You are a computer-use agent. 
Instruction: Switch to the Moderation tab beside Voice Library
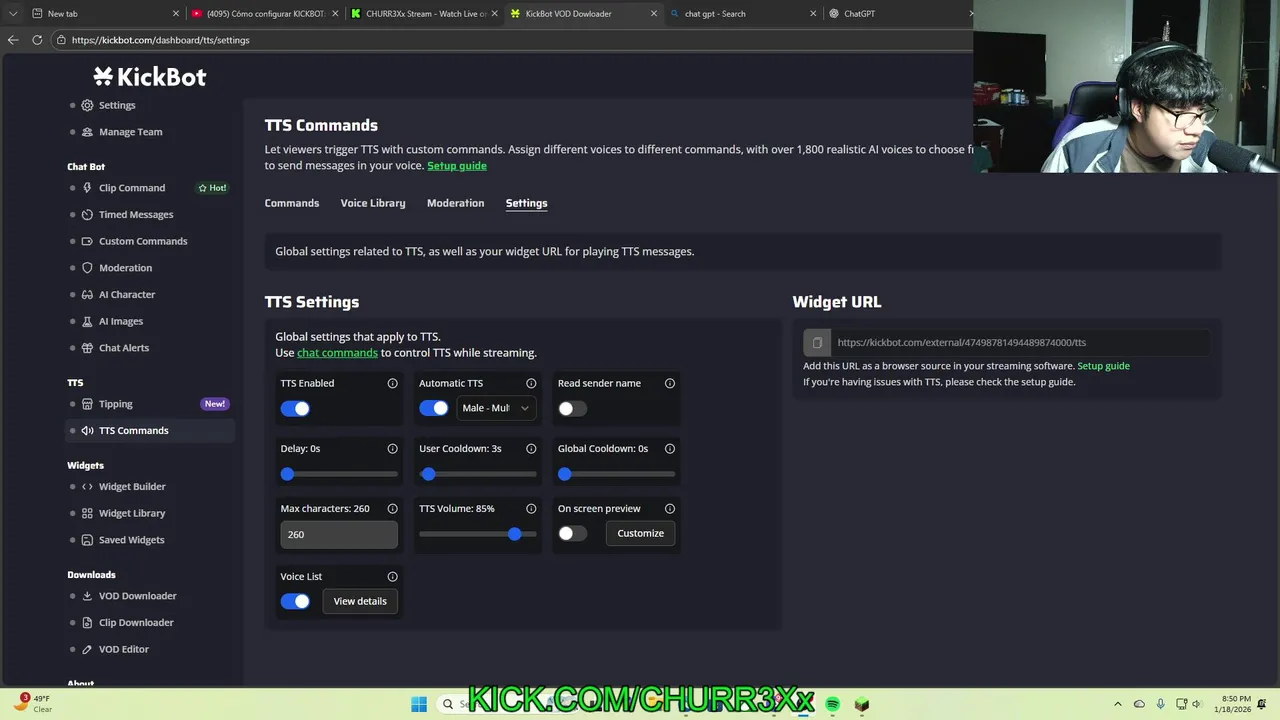pyautogui.click(x=455, y=203)
